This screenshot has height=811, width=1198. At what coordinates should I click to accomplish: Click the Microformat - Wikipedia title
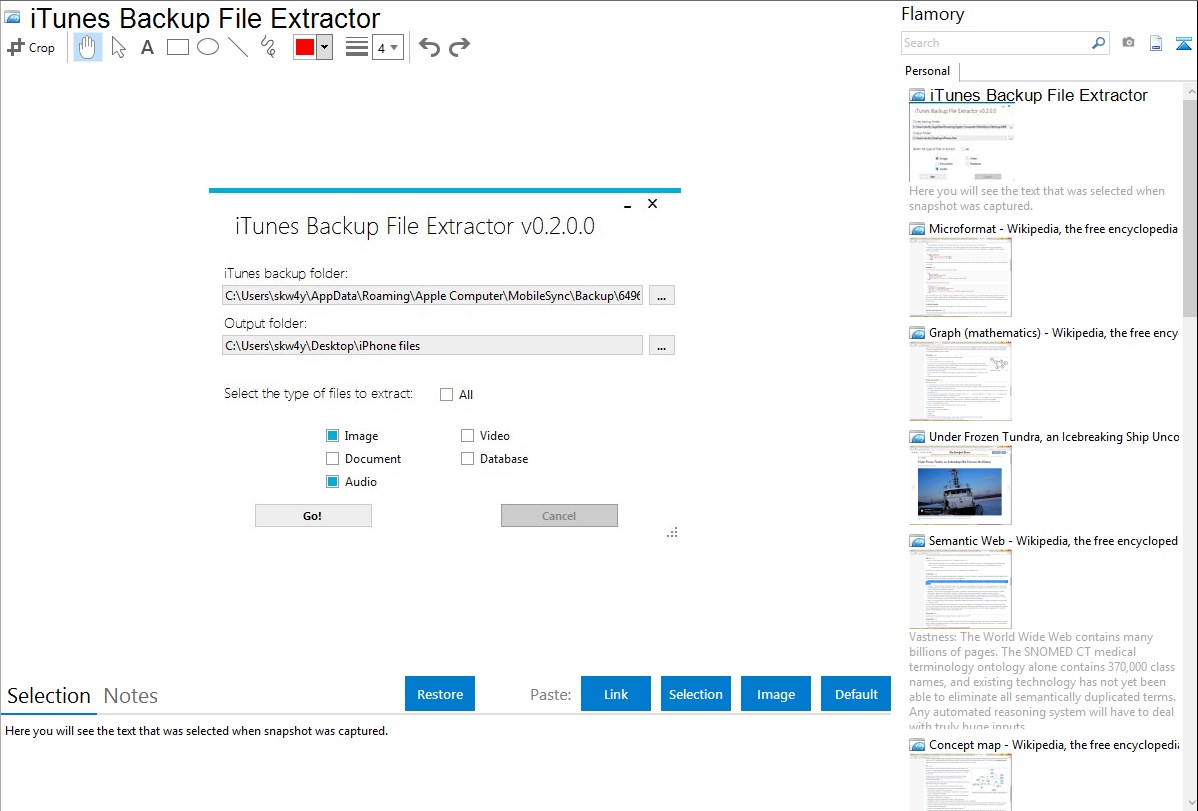tap(1053, 229)
